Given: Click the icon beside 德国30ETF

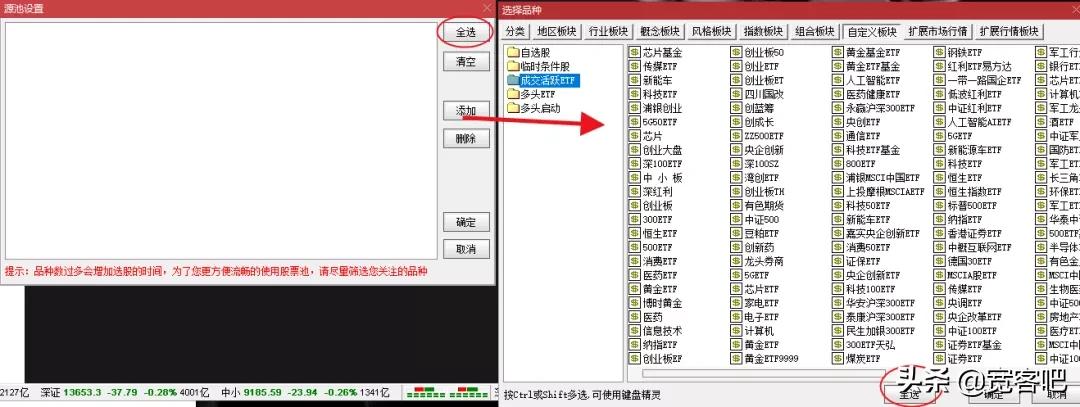Looking at the screenshot, I should (x=939, y=262).
